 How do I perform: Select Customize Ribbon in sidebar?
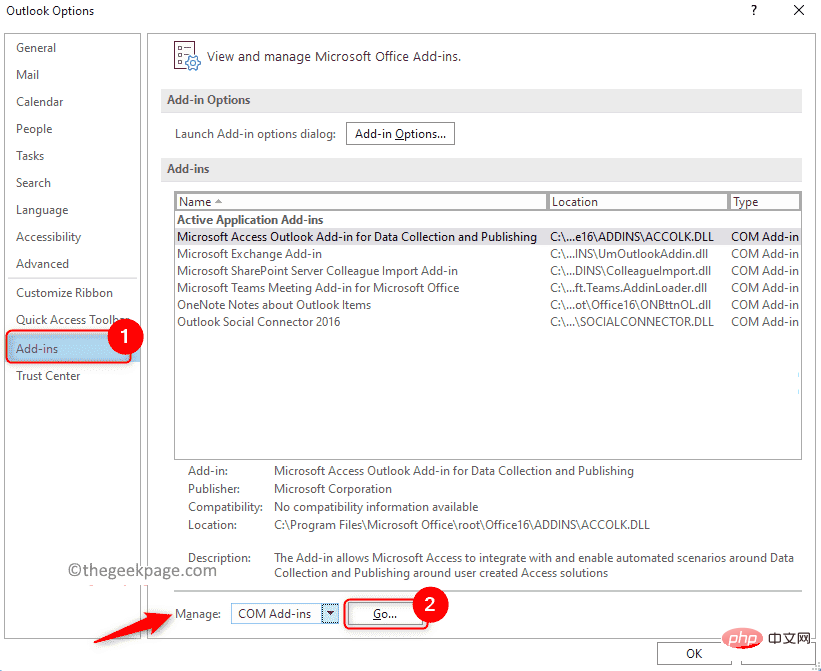(x=64, y=293)
